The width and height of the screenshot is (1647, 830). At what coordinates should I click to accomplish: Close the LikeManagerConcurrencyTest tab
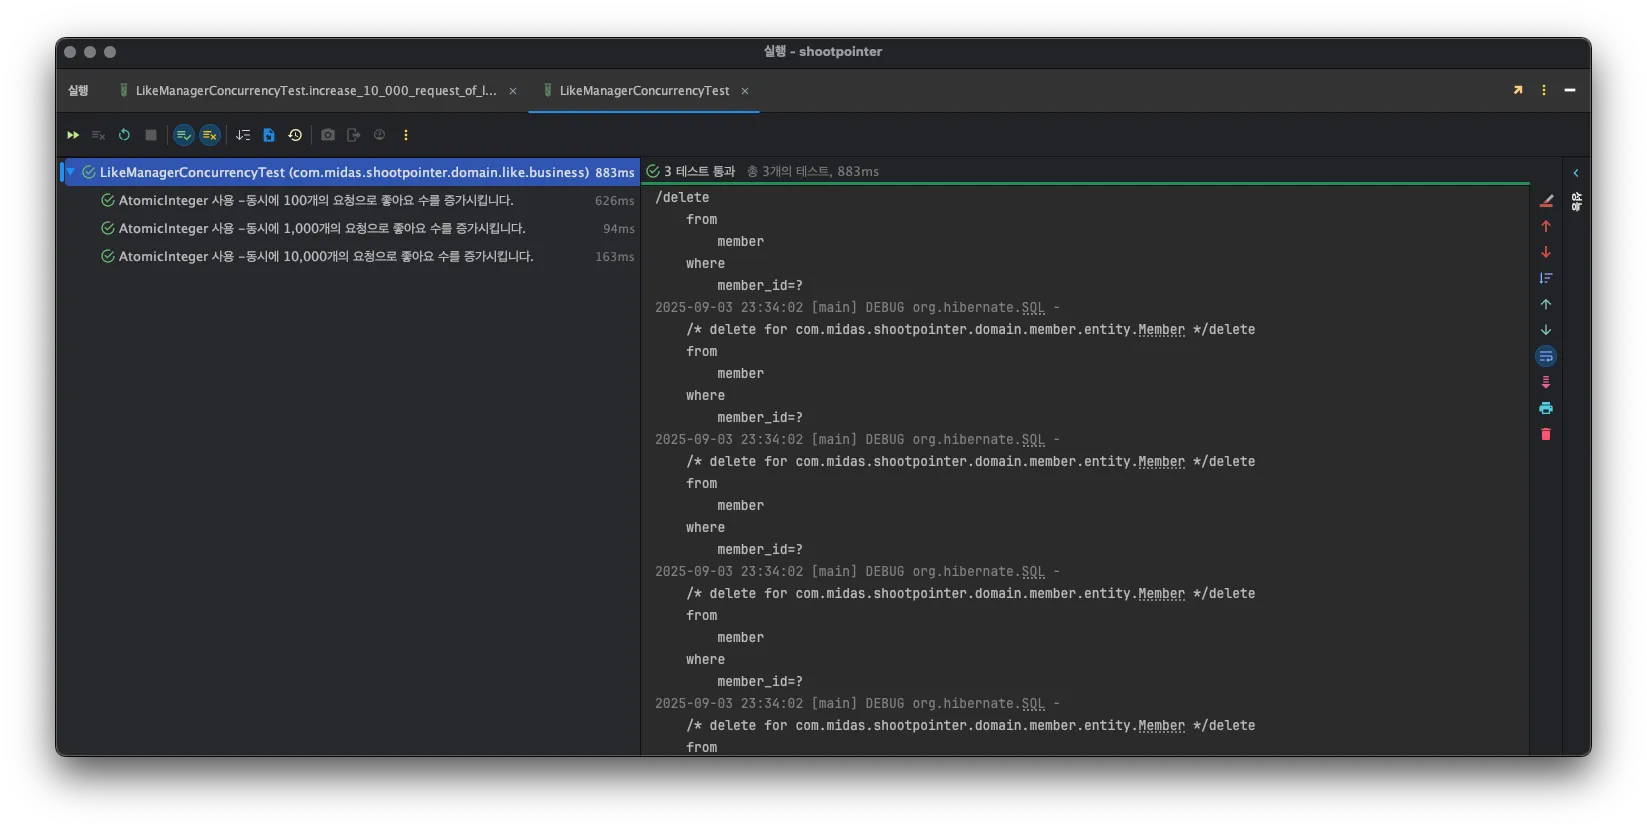[745, 91]
